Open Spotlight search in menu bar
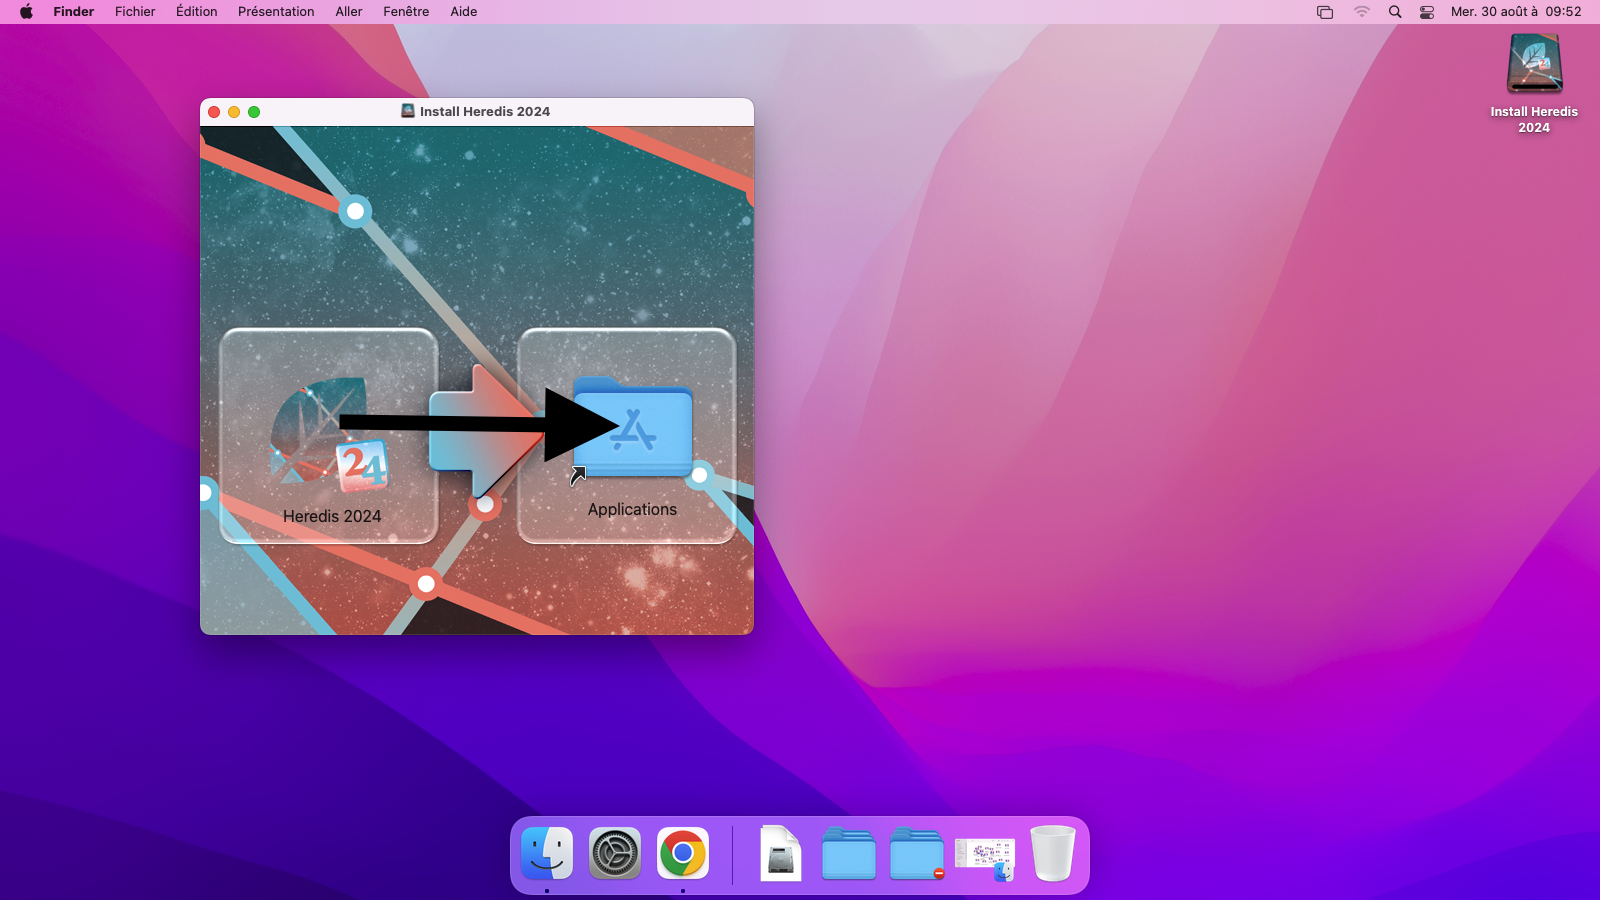The image size is (1600, 900). [1395, 12]
